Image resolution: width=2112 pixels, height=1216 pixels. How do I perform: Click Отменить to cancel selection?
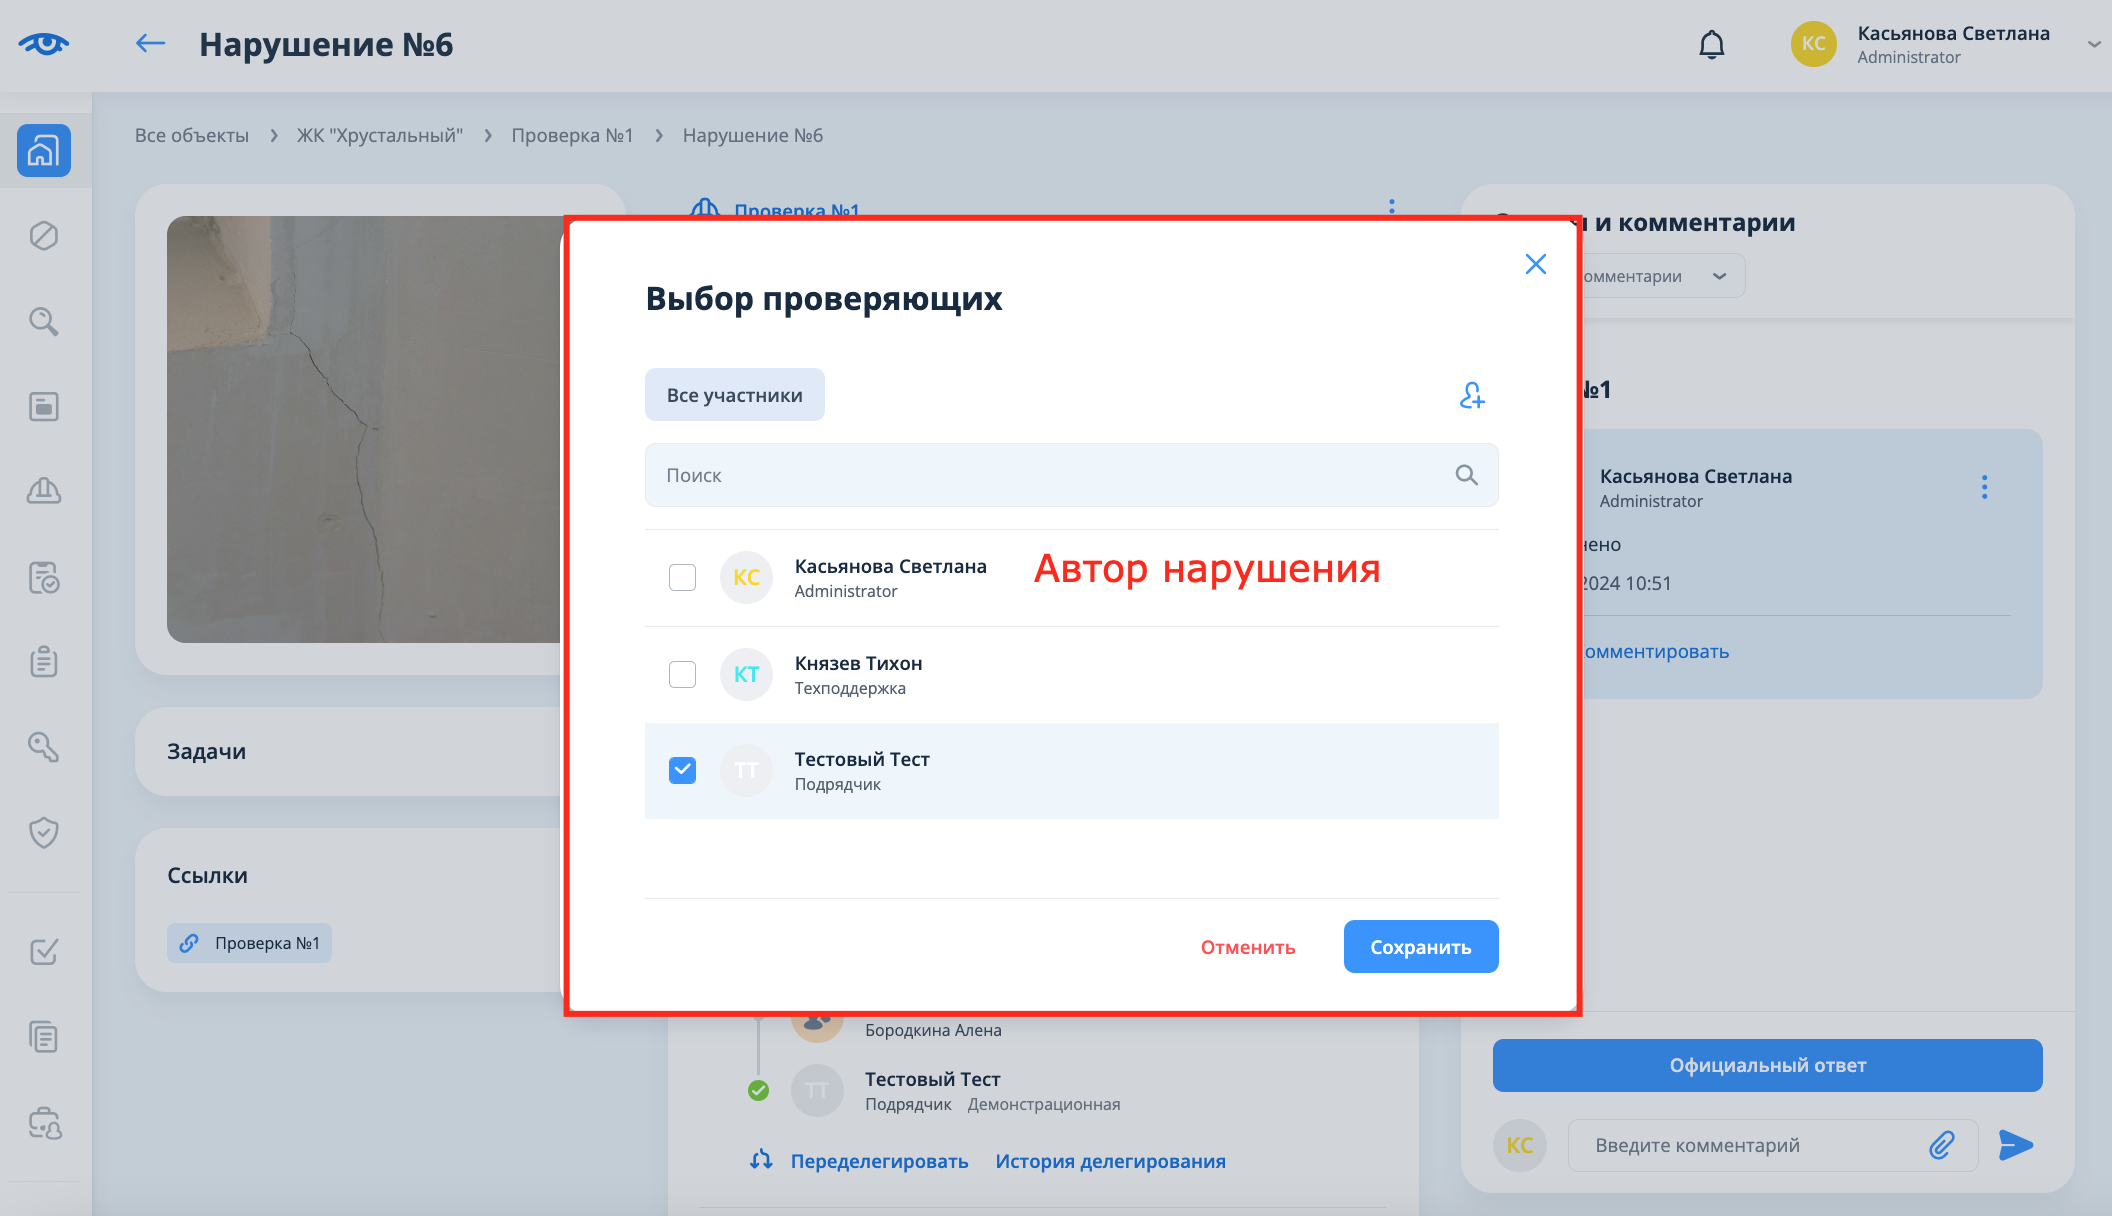point(1247,947)
